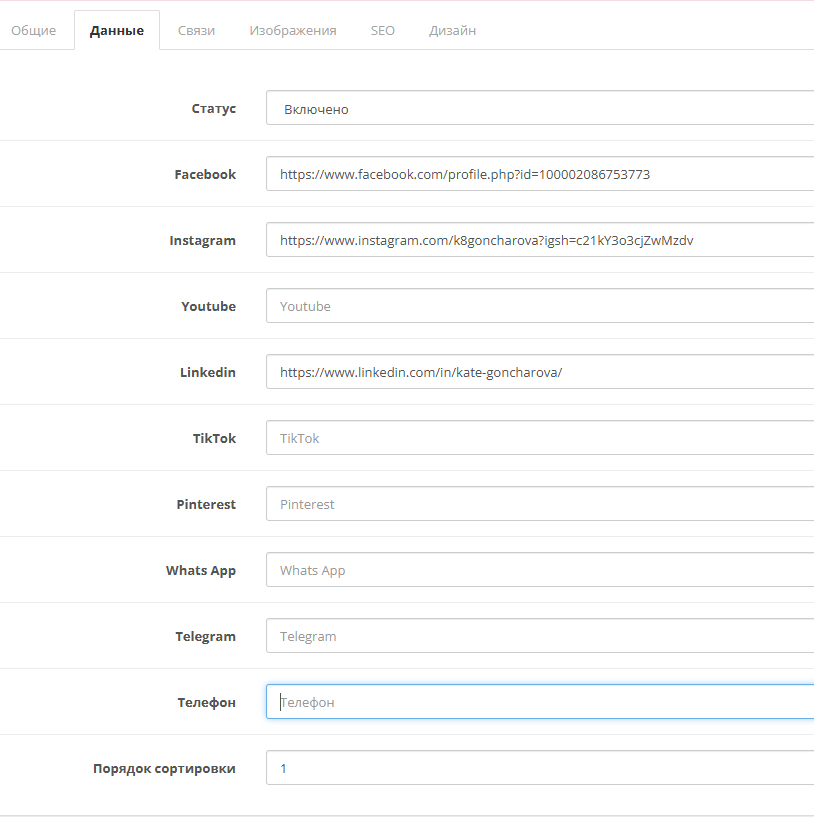
Task: Open the SEO tab
Action: coord(382,30)
